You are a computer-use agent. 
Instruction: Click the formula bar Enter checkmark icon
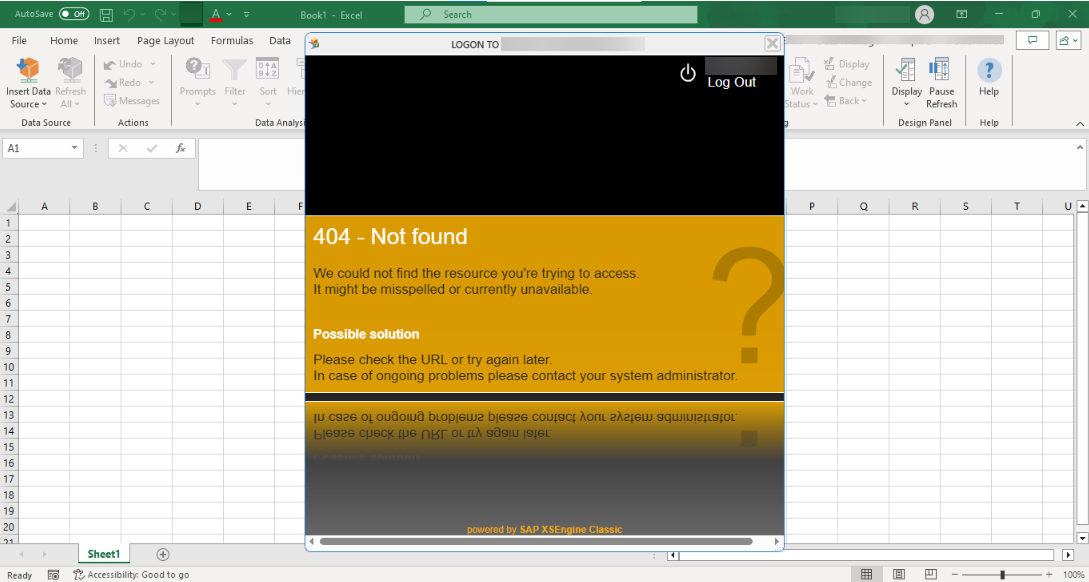pyautogui.click(x=152, y=148)
